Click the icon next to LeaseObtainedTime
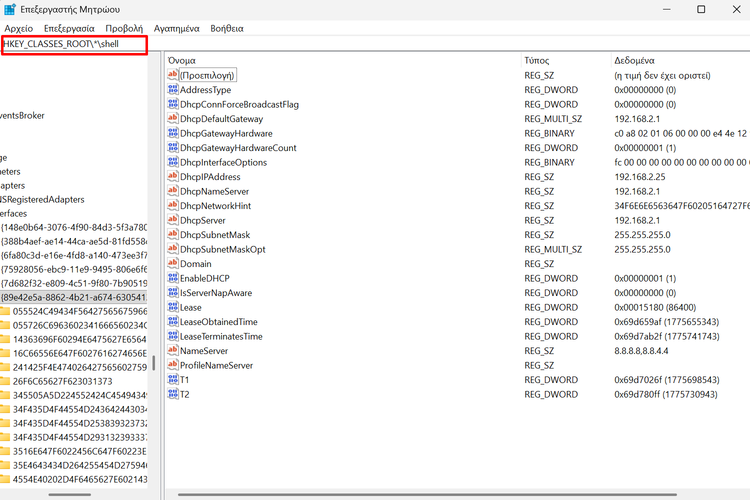 (173, 322)
